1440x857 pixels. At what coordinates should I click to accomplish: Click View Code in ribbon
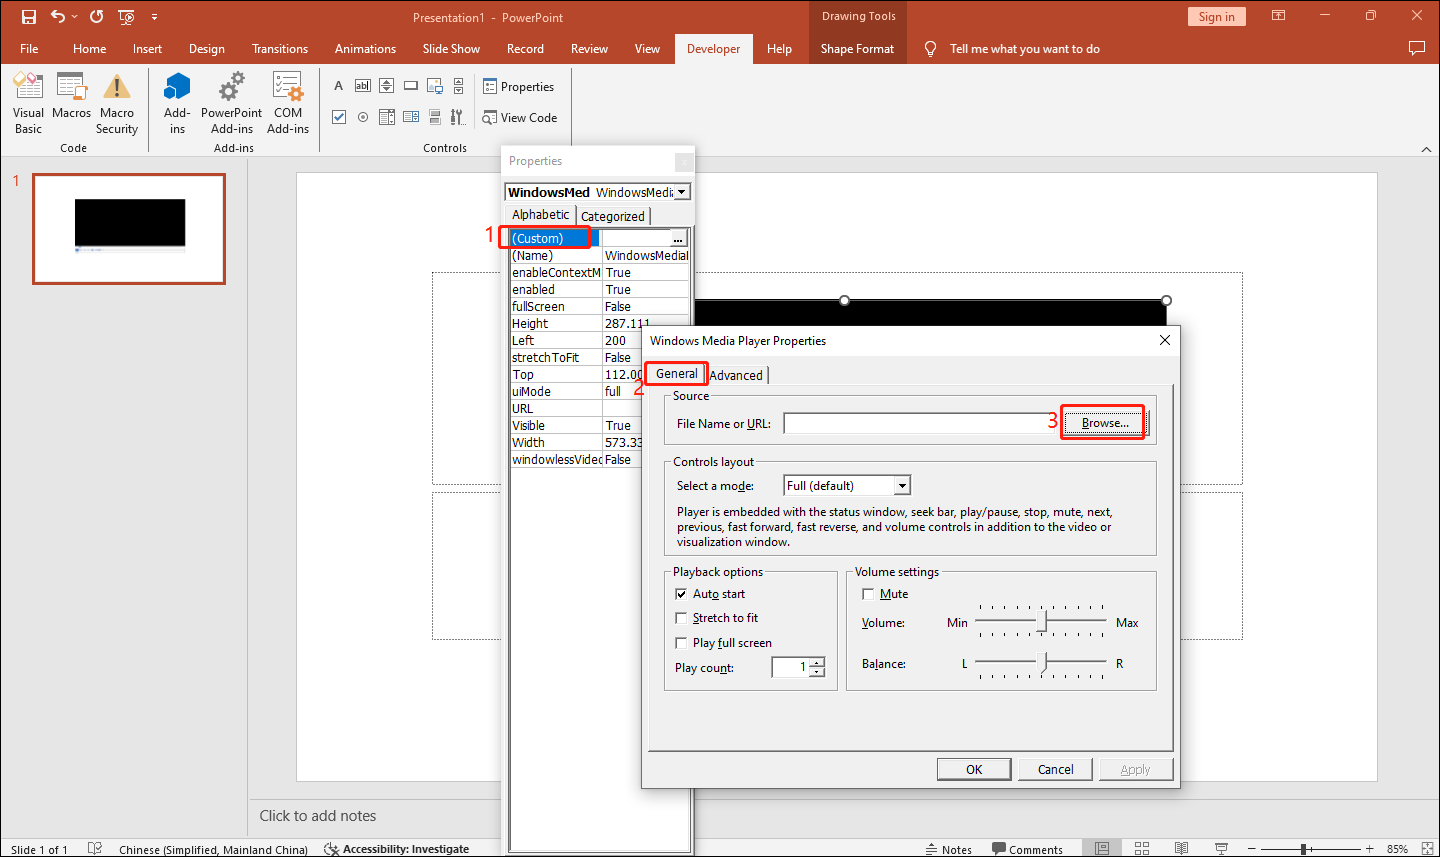519,118
